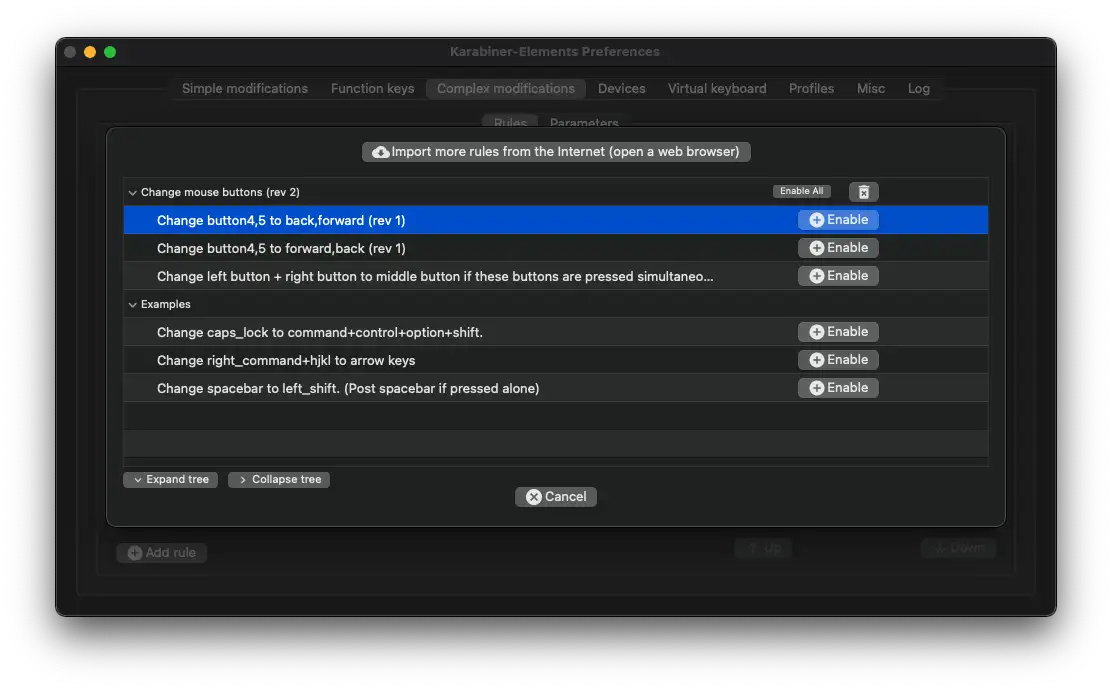
Task: Select the Complex modifications tab
Action: click(506, 89)
